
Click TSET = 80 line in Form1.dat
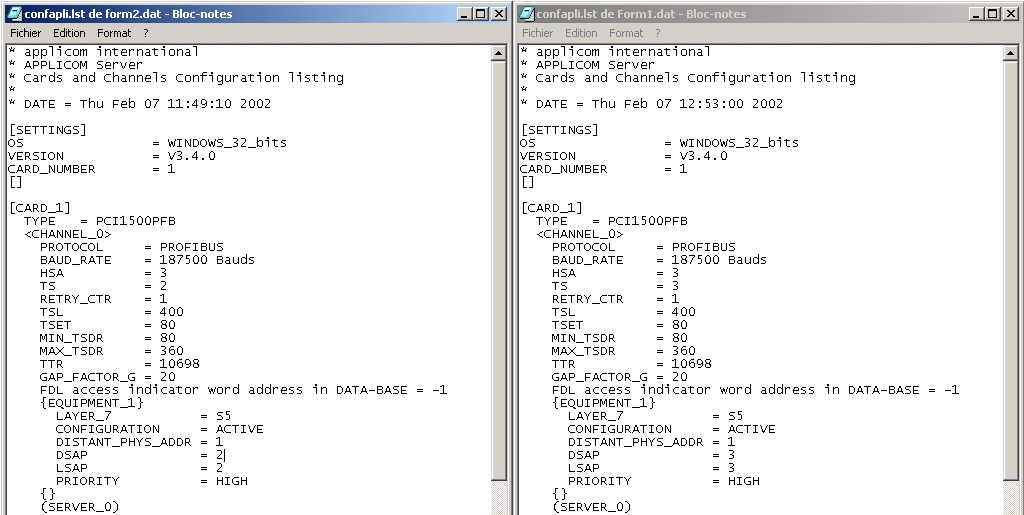click(620, 325)
